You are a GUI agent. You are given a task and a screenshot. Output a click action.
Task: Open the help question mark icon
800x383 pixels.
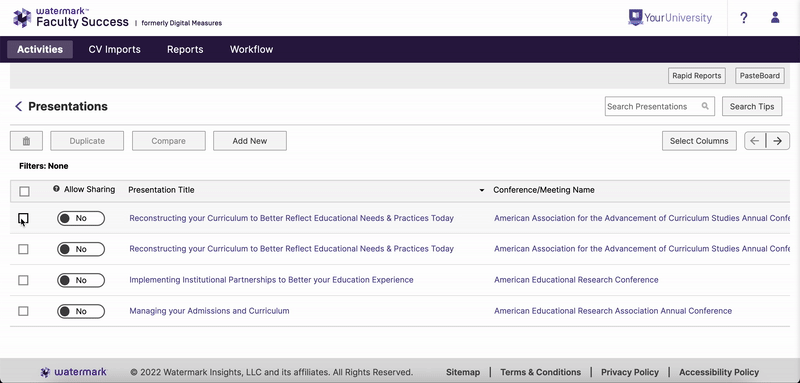(744, 18)
